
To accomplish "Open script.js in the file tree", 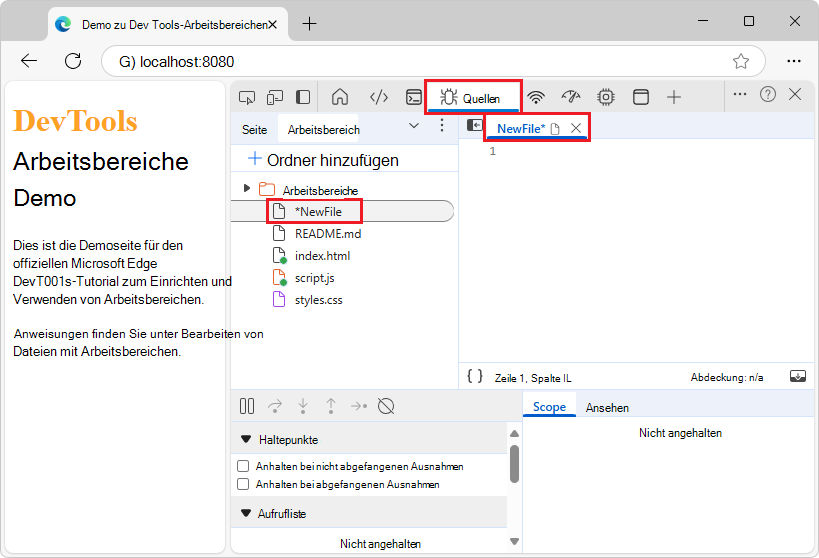I will coord(314,278).
